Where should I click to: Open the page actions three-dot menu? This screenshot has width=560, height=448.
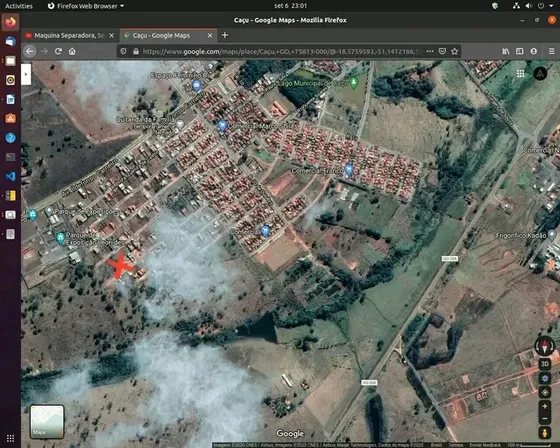pos(430,51)
